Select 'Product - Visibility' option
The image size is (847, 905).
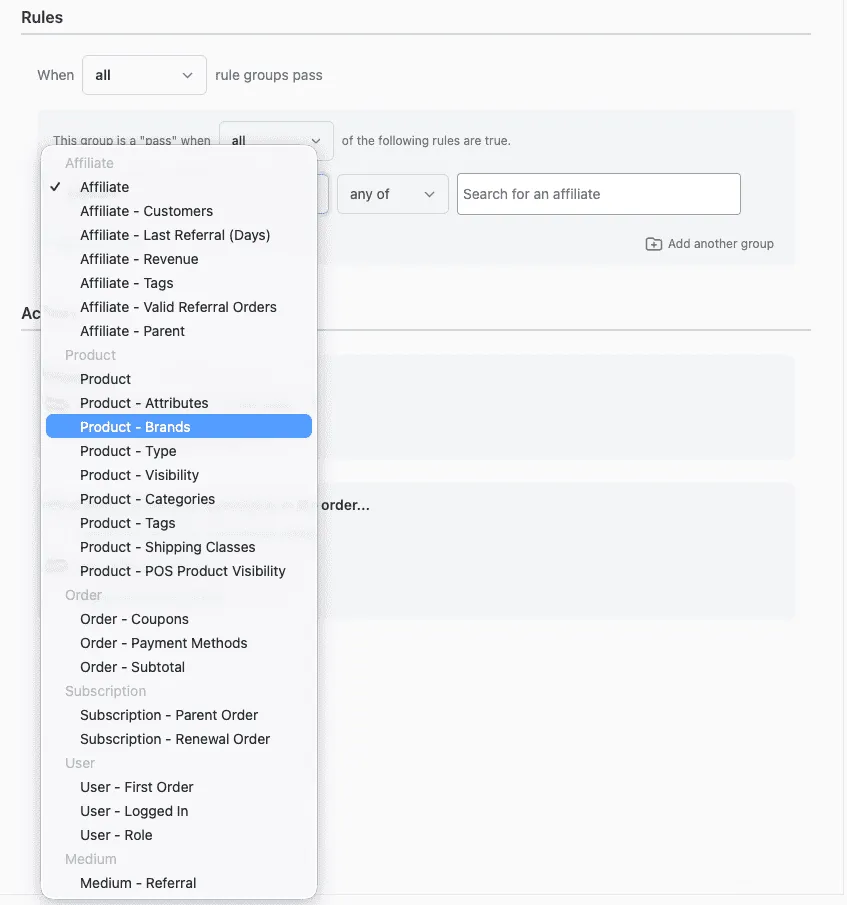[x=179, y=475]
